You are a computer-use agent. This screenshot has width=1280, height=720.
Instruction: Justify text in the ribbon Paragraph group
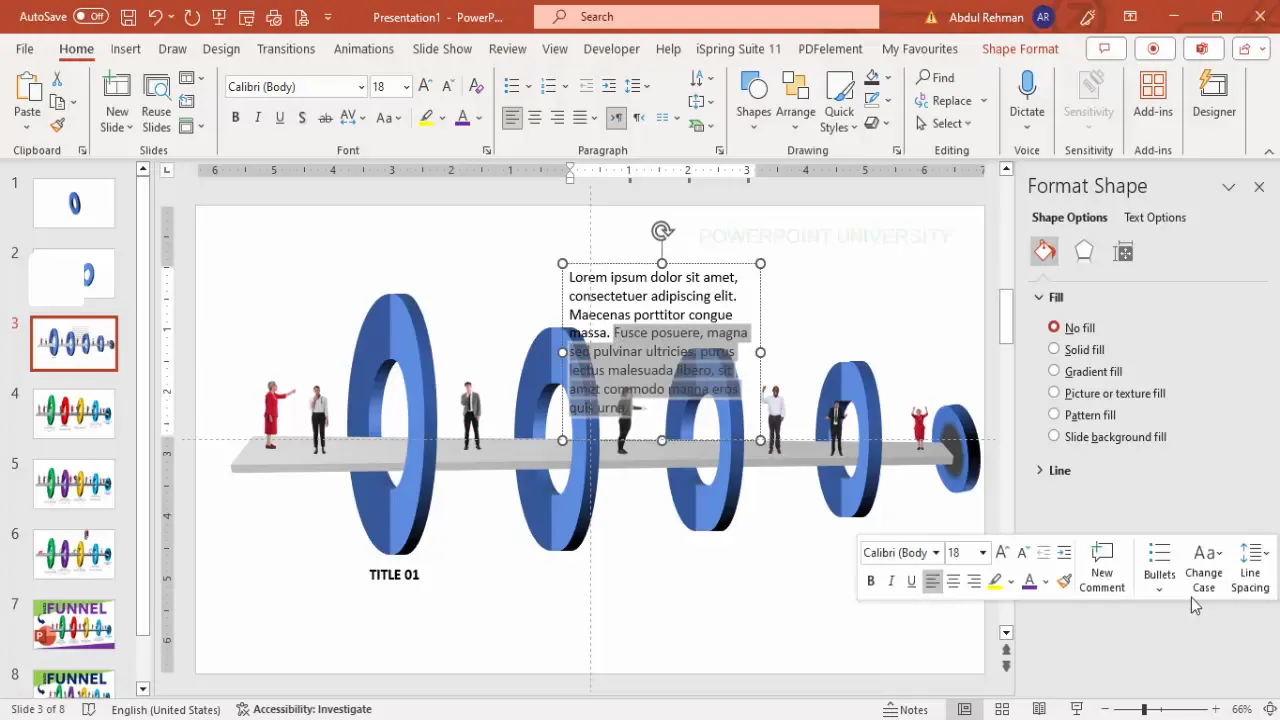pyautogui.click(x=579, y=118)
